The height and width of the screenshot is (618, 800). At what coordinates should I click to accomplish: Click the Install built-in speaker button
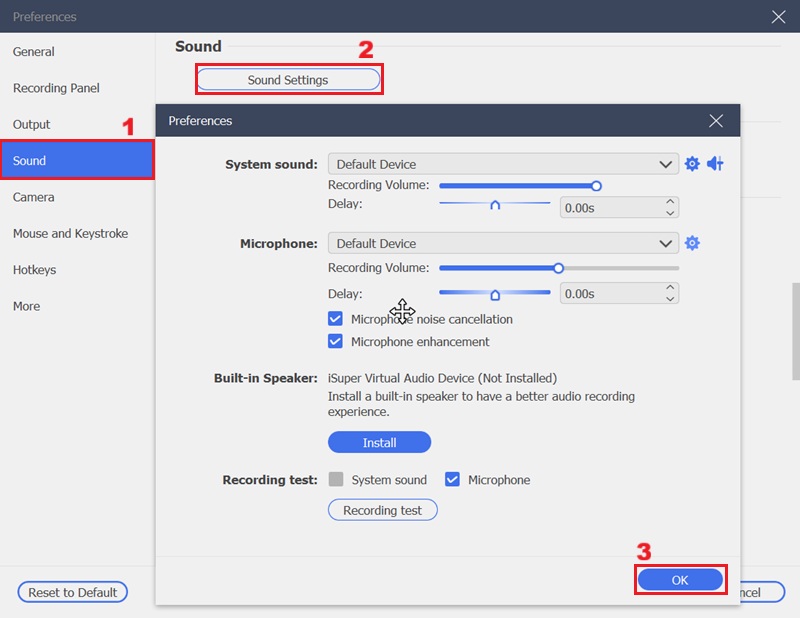[x=379, y=442]
